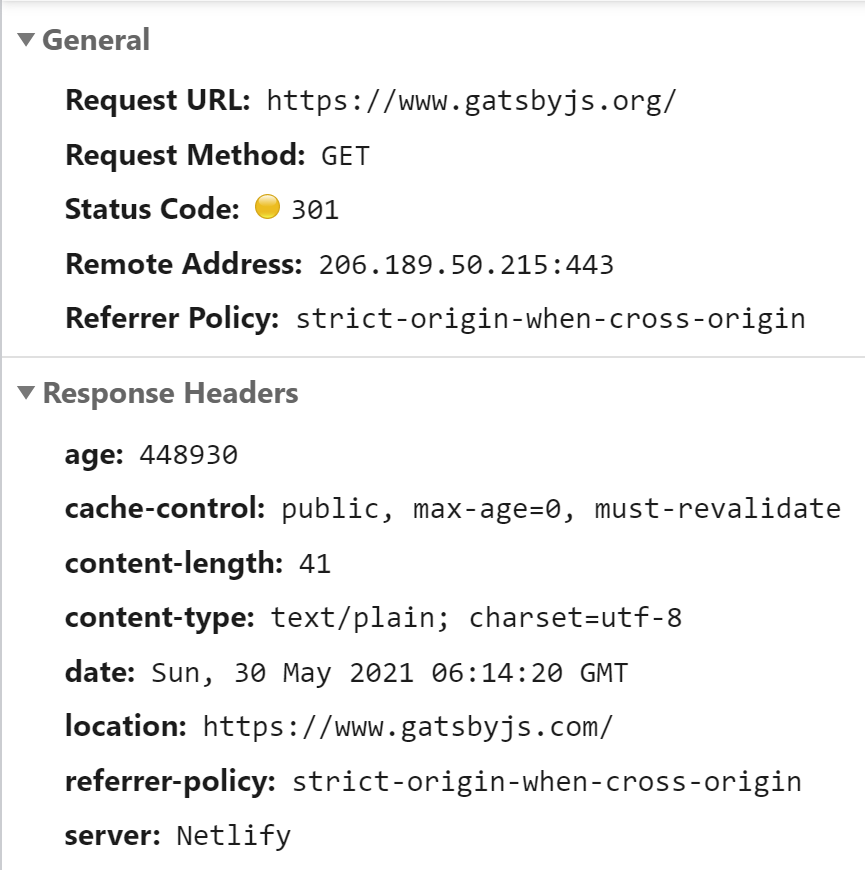
Task: Select the 301 status code value
Action: (x=315, y=210)
